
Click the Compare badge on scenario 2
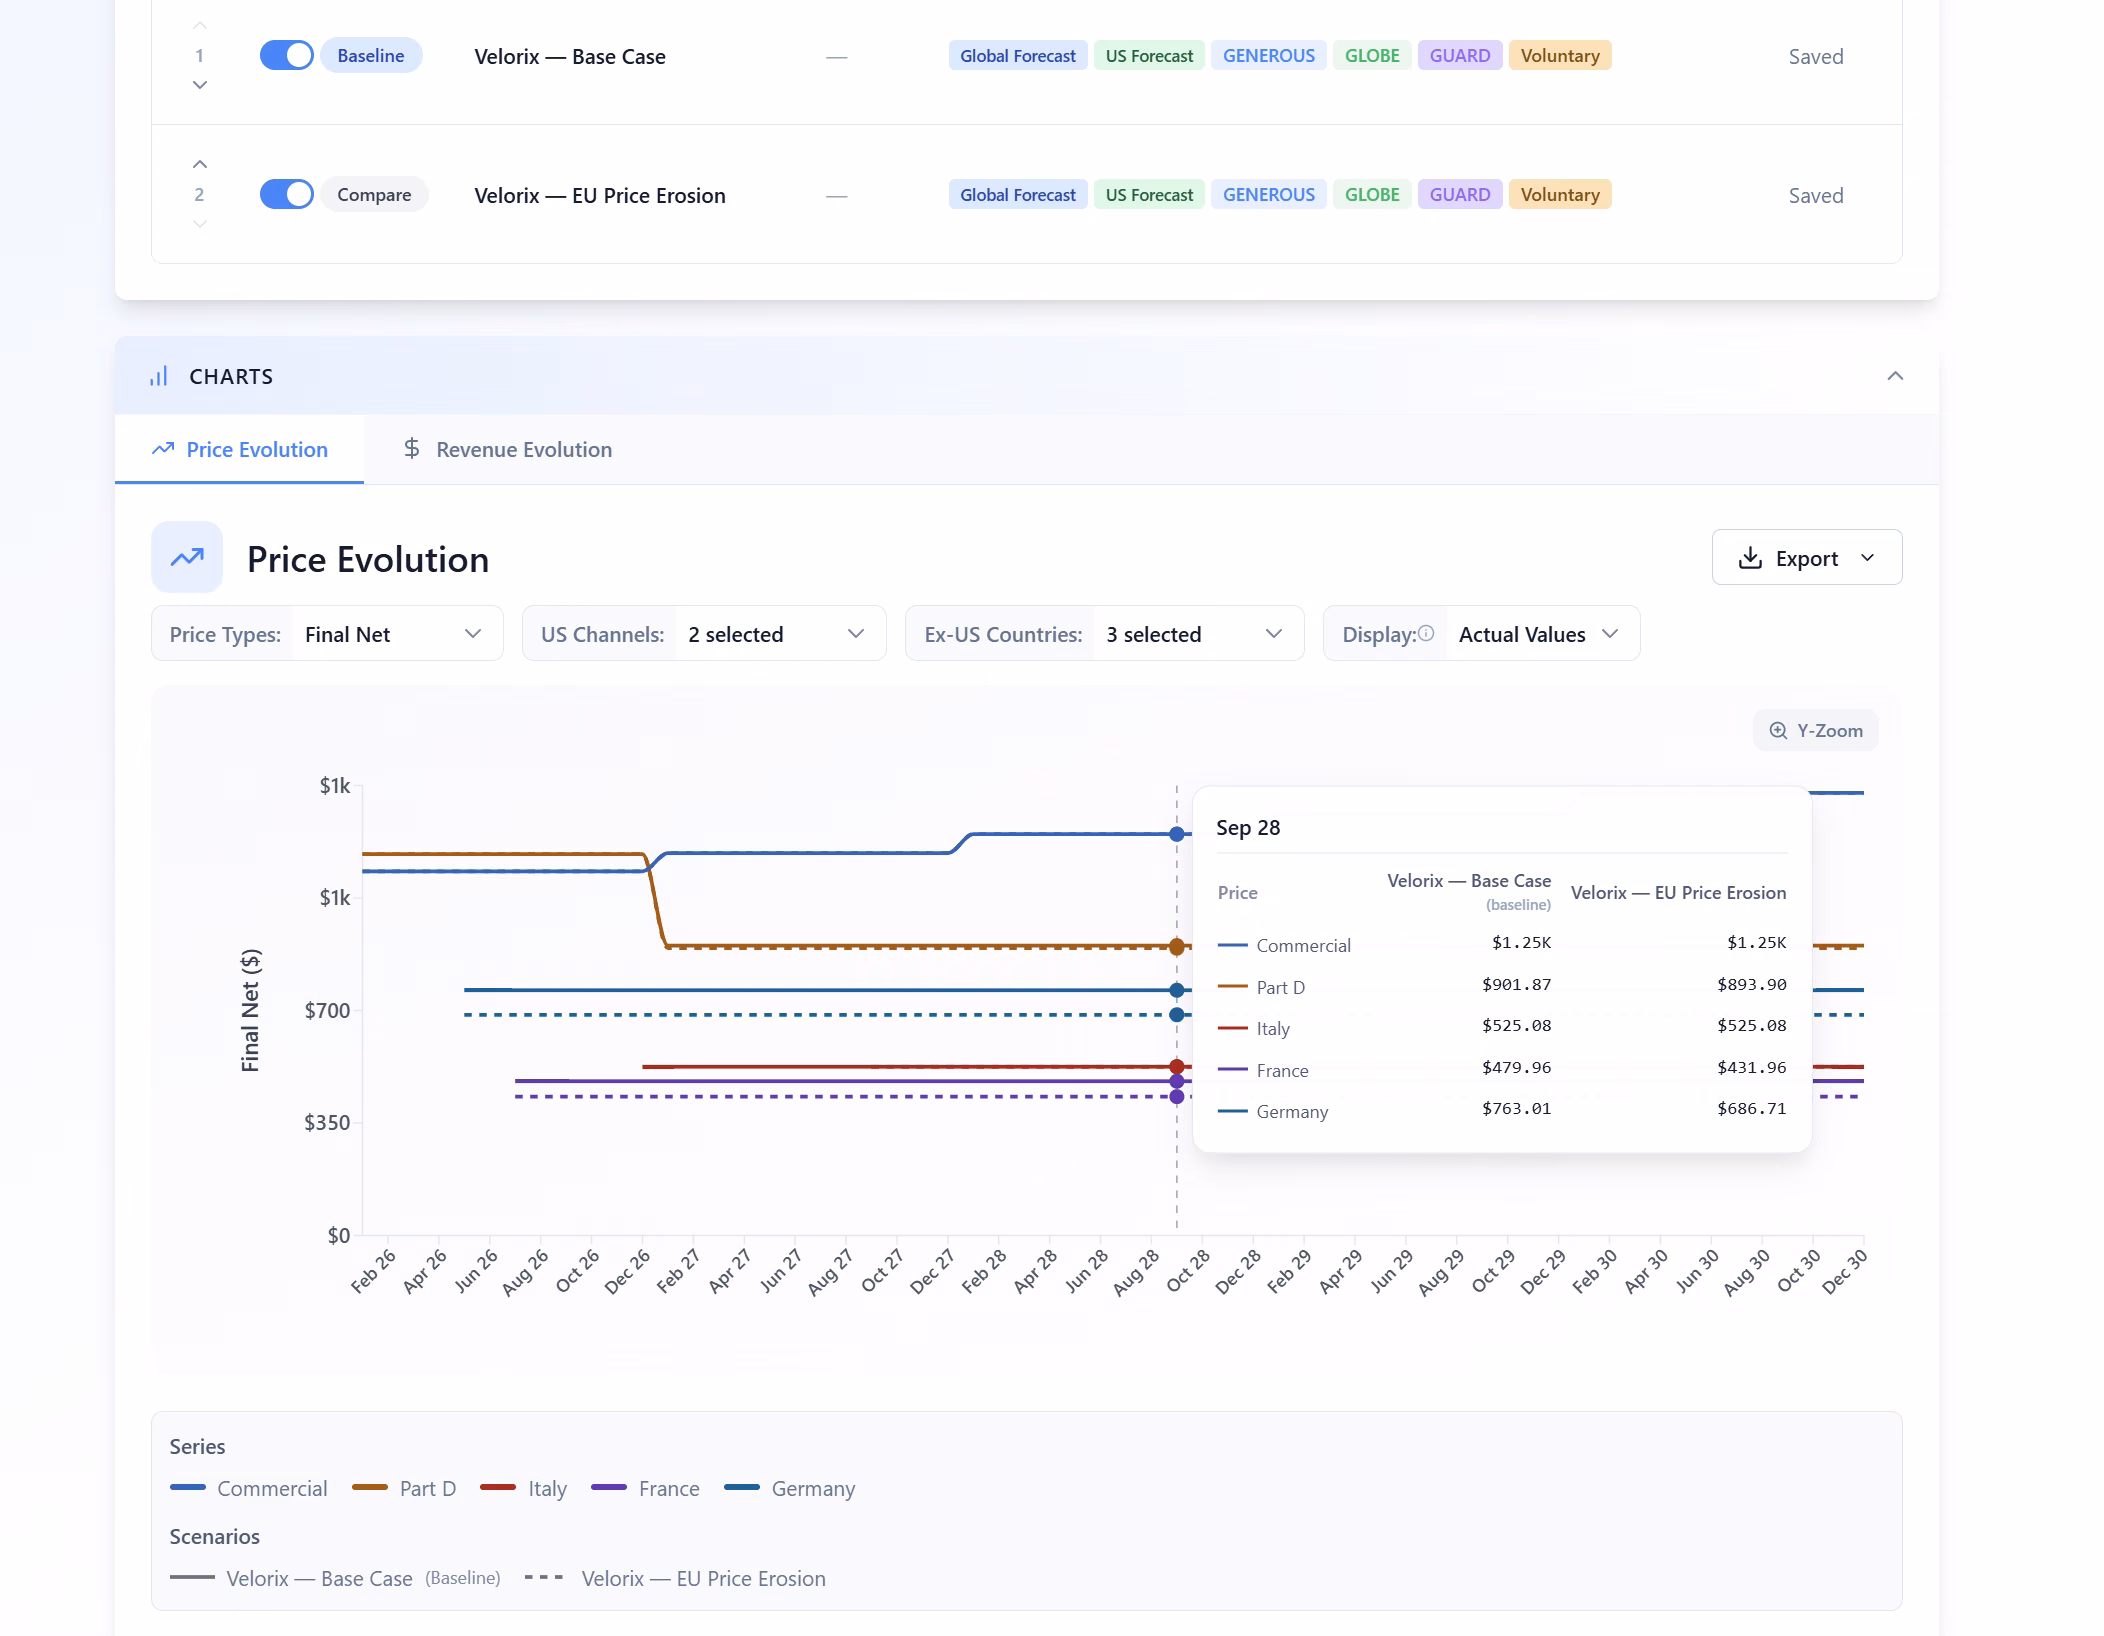point(374,194)
